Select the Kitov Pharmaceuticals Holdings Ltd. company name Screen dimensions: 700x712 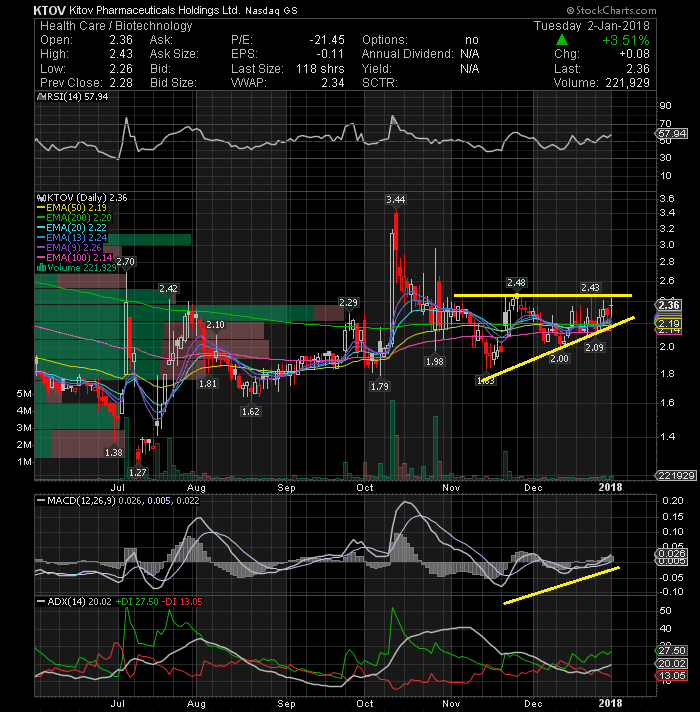154,10
